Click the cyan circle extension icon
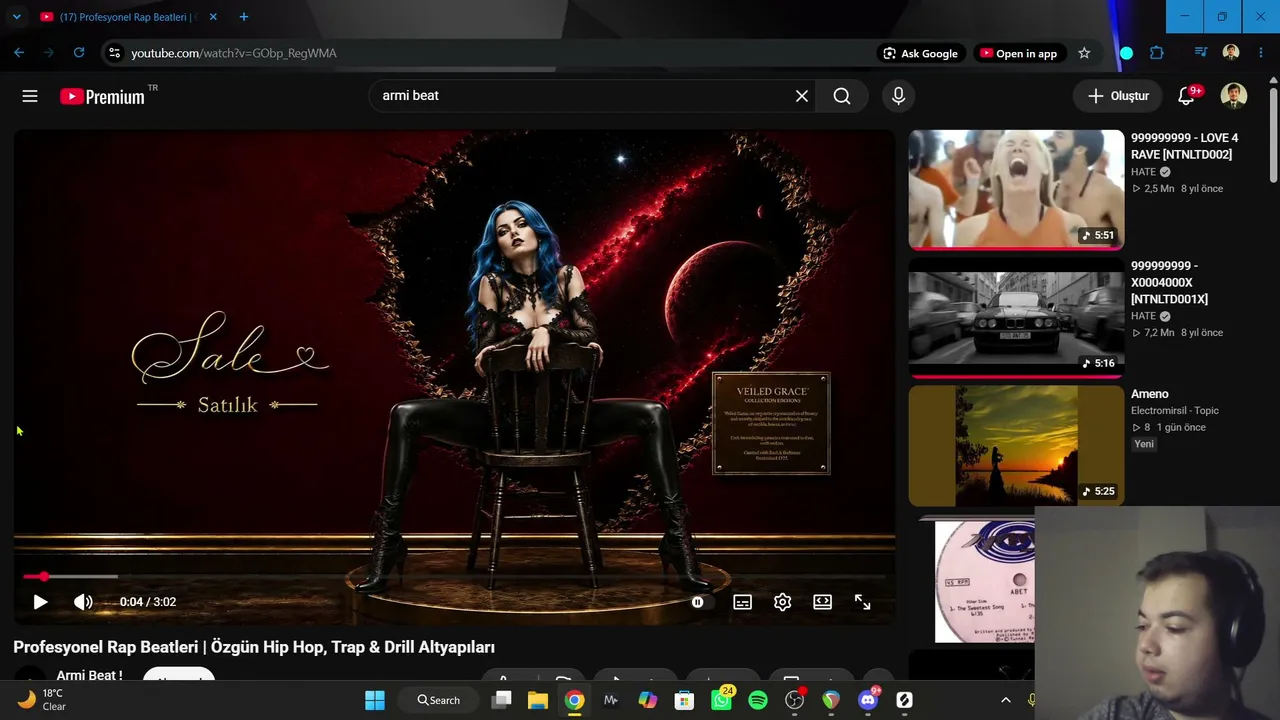Image resolution: width=1280 pixels, height=720 pixels. [1127, 53]
